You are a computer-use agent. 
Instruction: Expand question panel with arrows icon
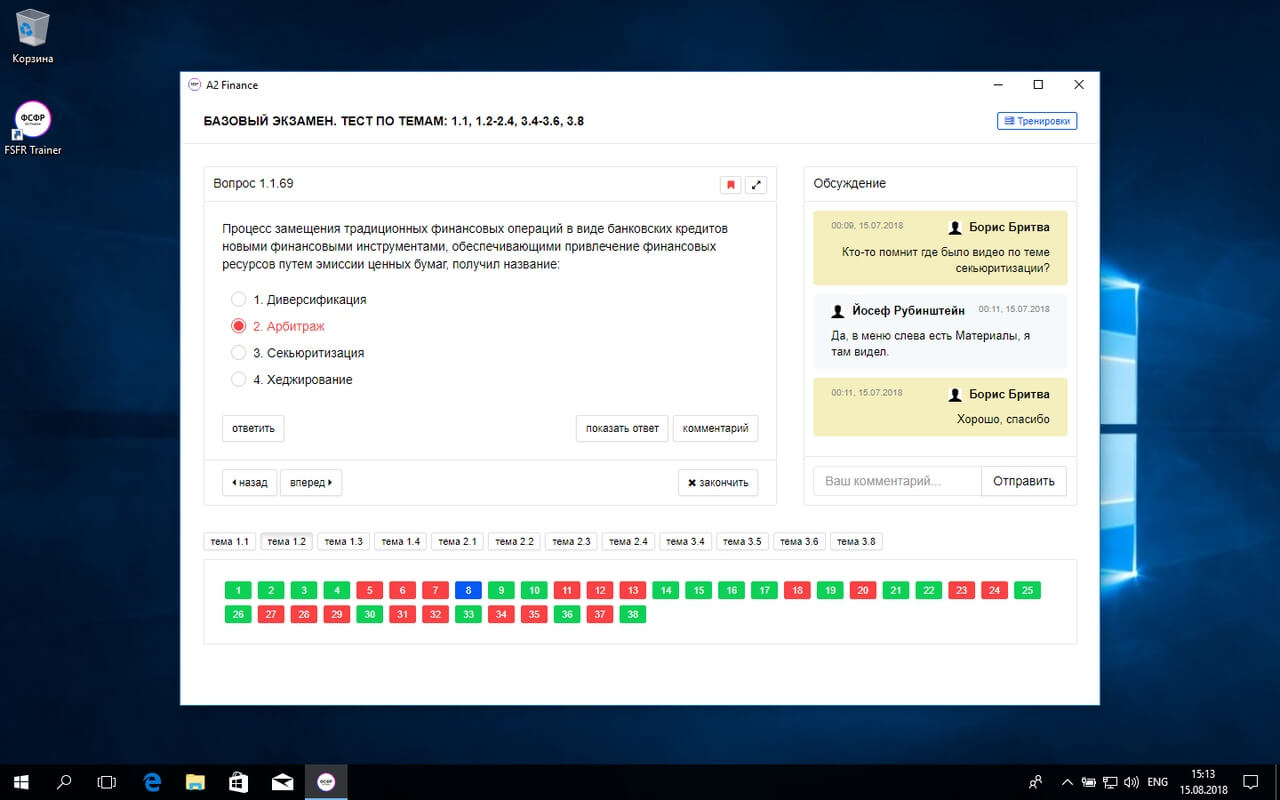point(756,185)
